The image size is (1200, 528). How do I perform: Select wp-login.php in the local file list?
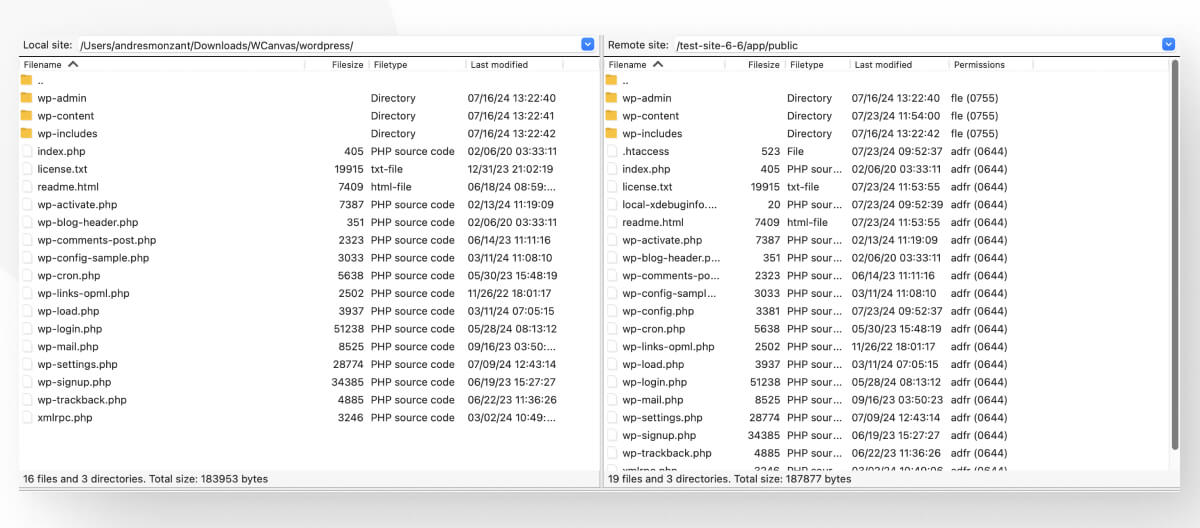point(70,329)
